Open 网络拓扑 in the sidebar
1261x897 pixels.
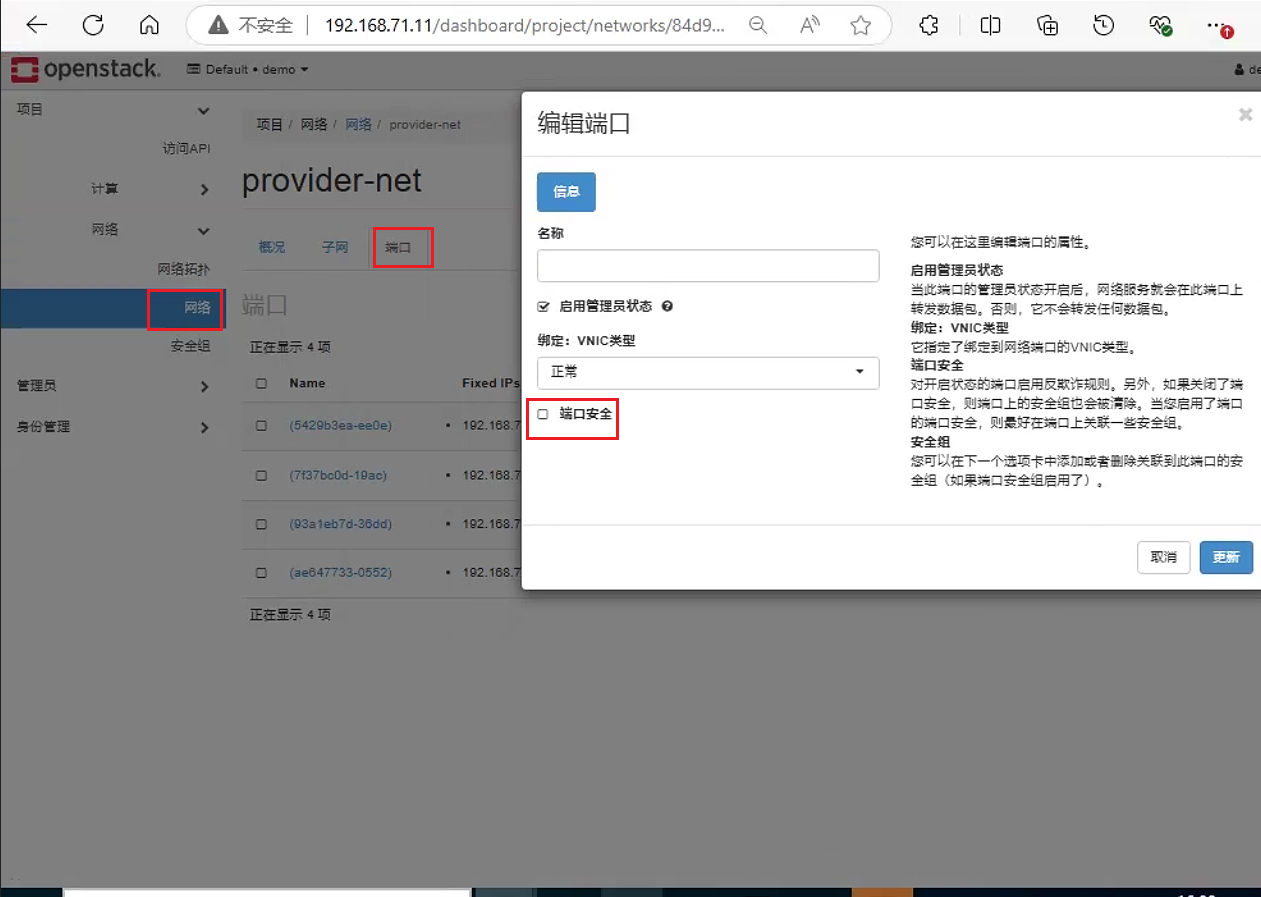coord(184,269)
